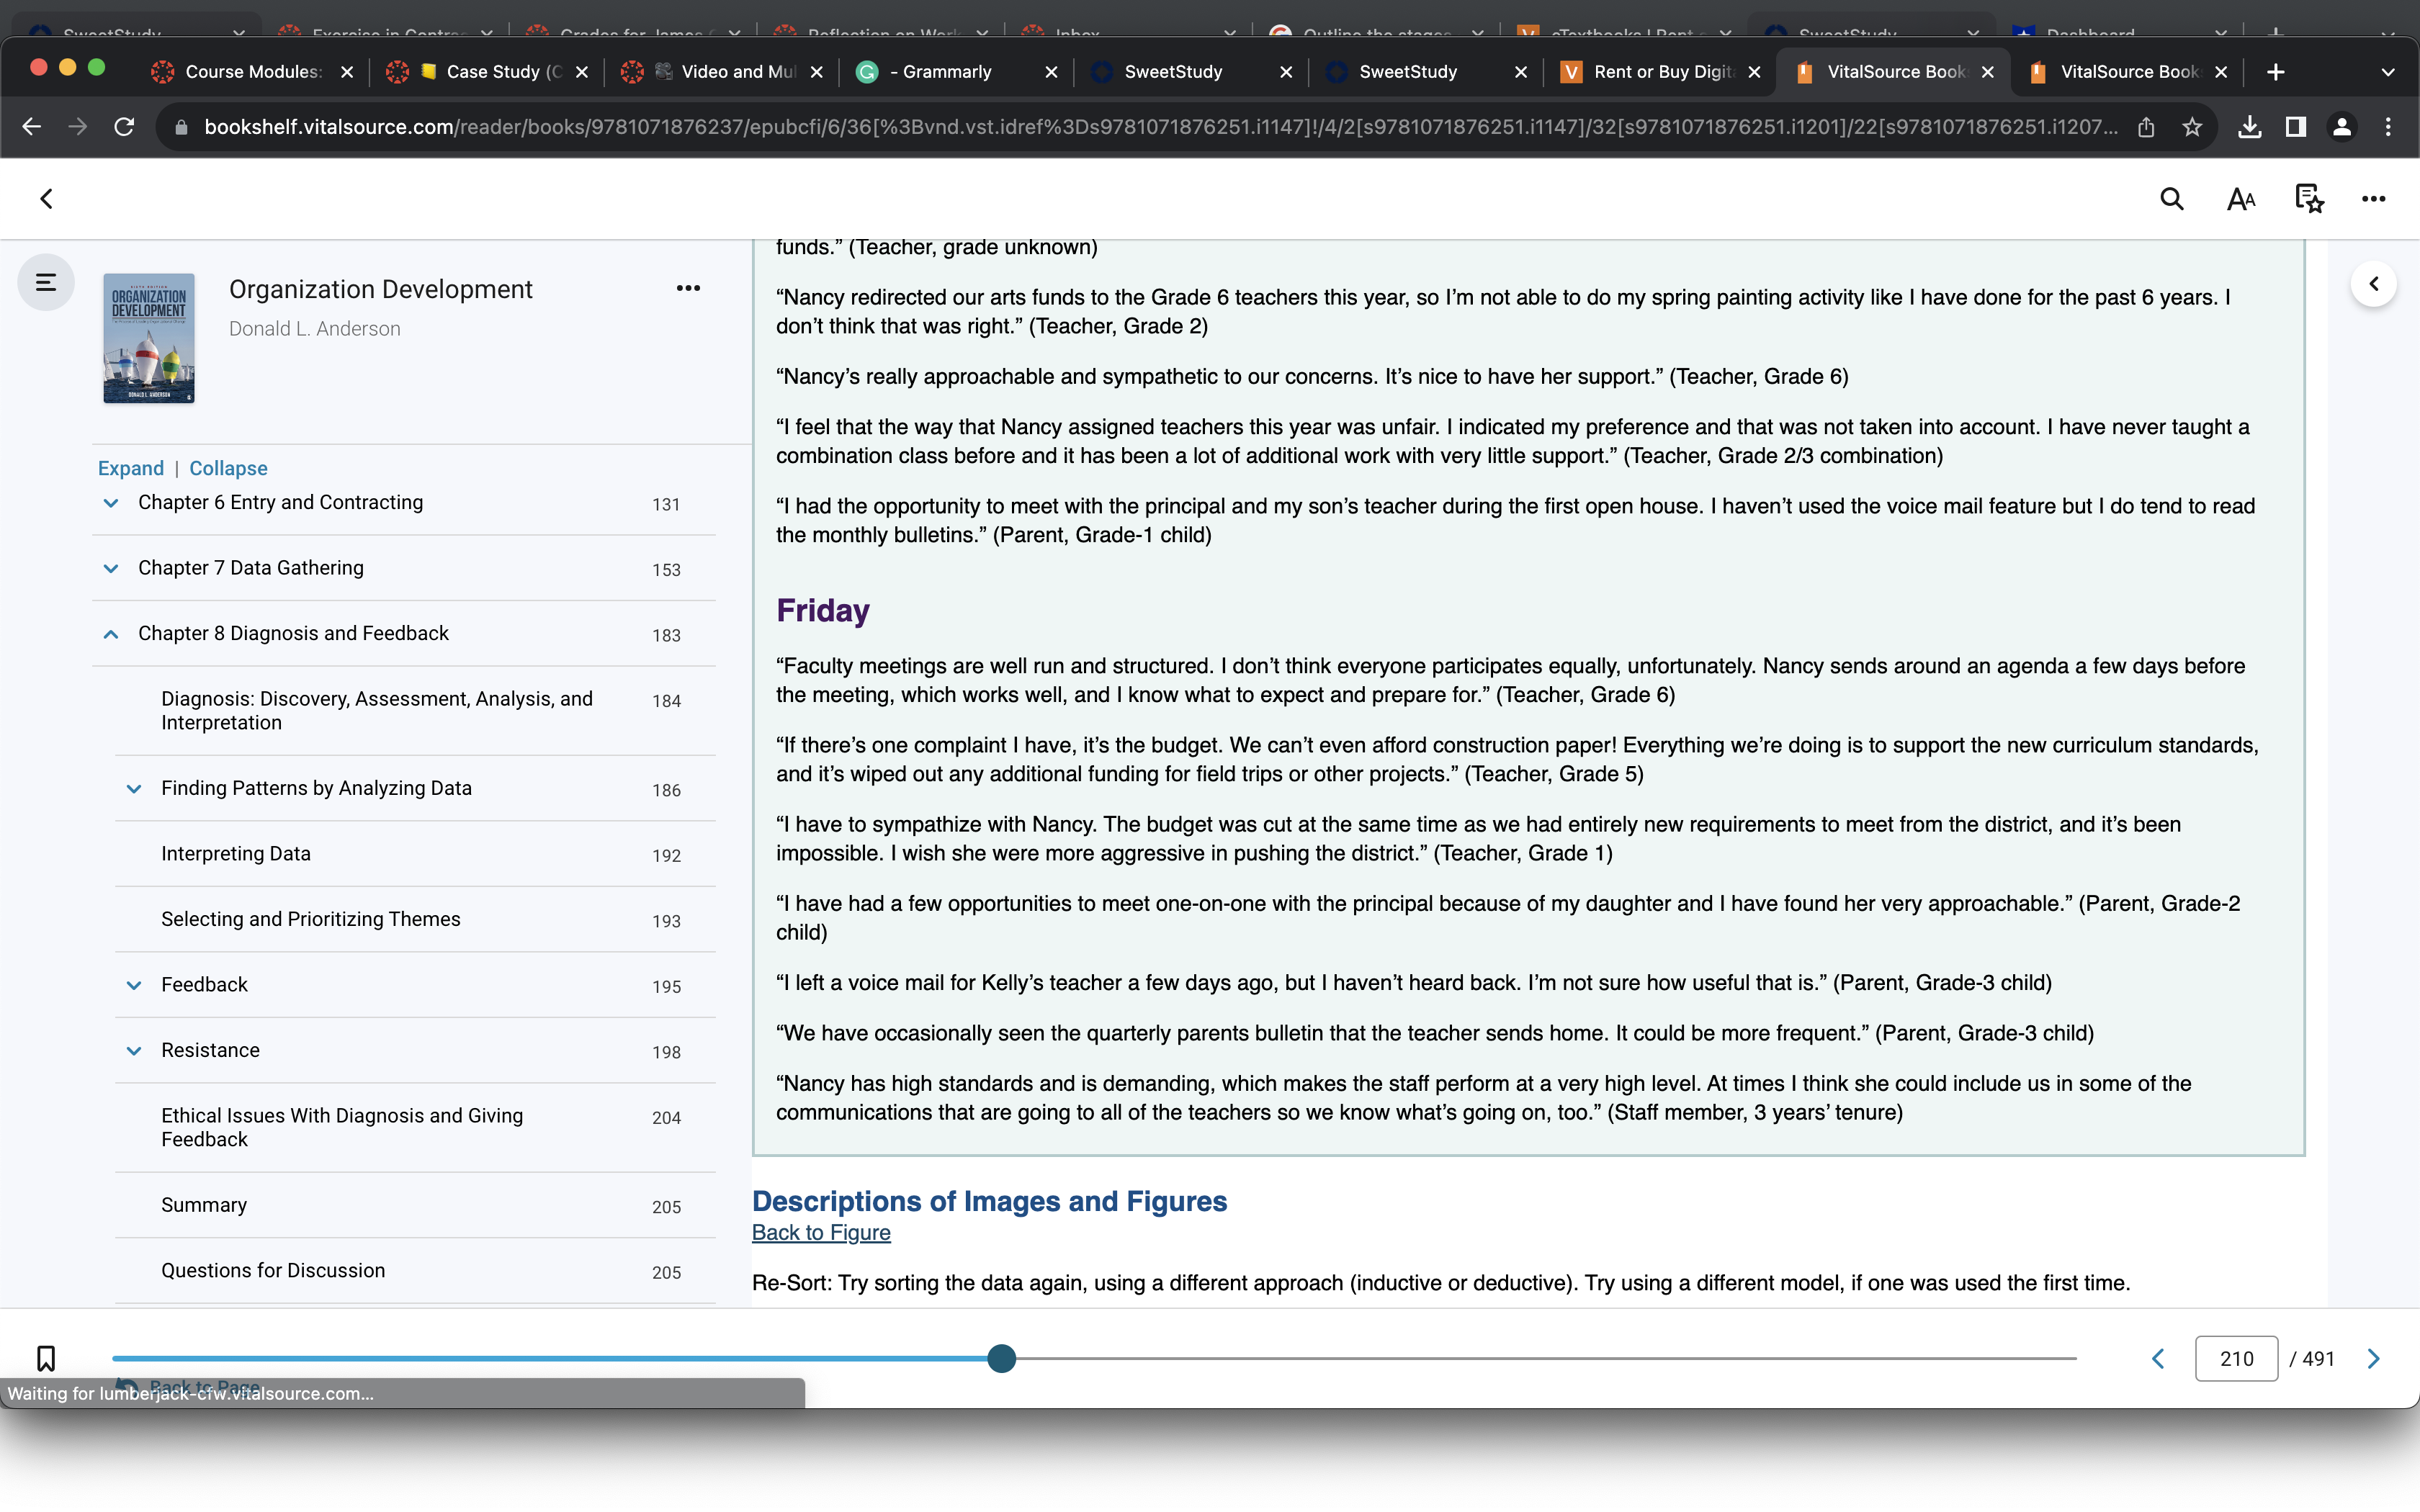Close the Case Study tab

click(582, 72)
